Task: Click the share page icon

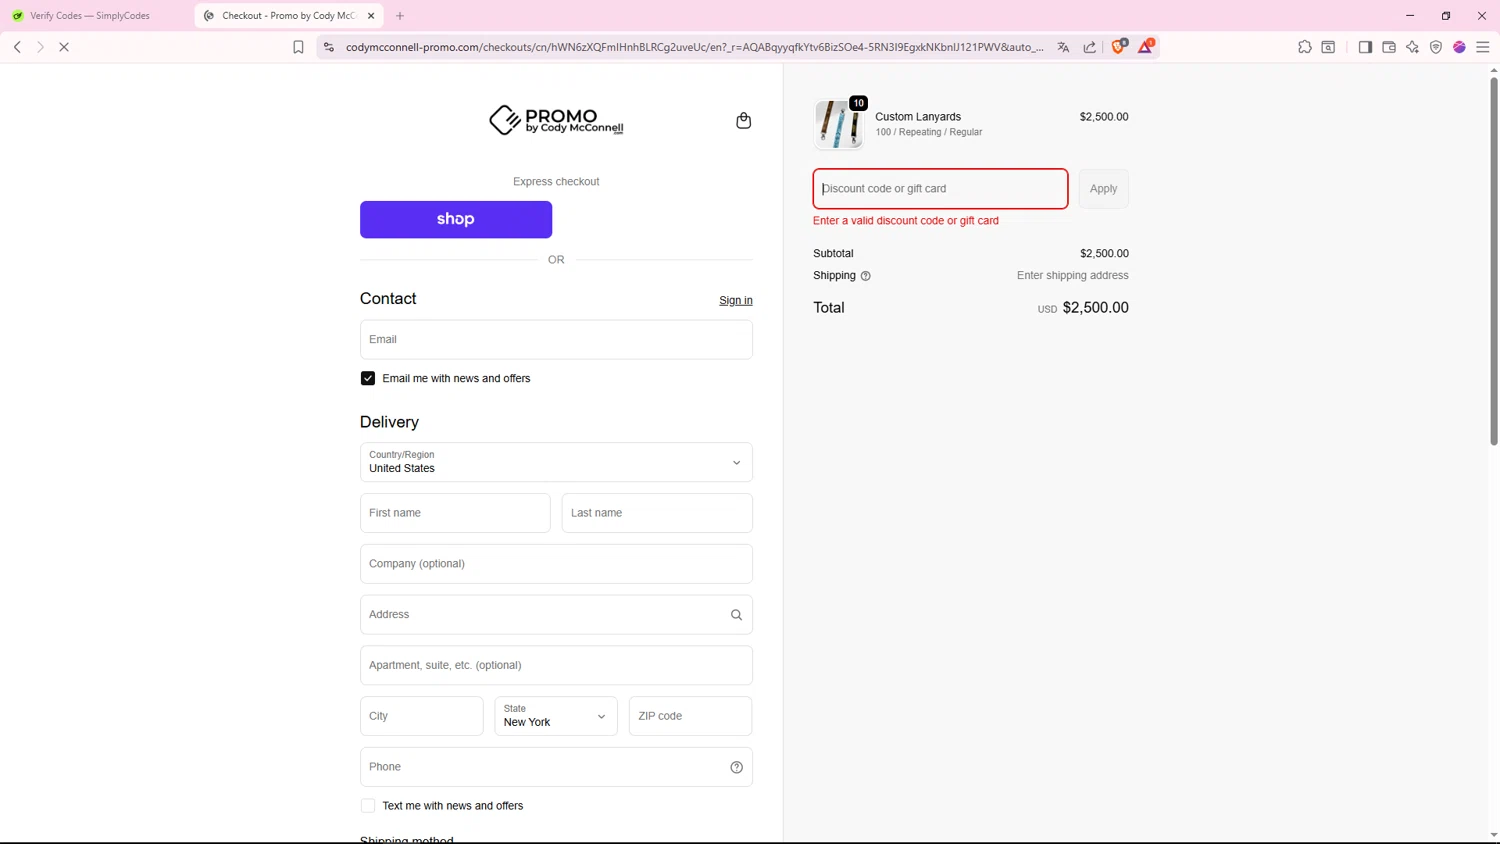Action: pos(1089,47)
